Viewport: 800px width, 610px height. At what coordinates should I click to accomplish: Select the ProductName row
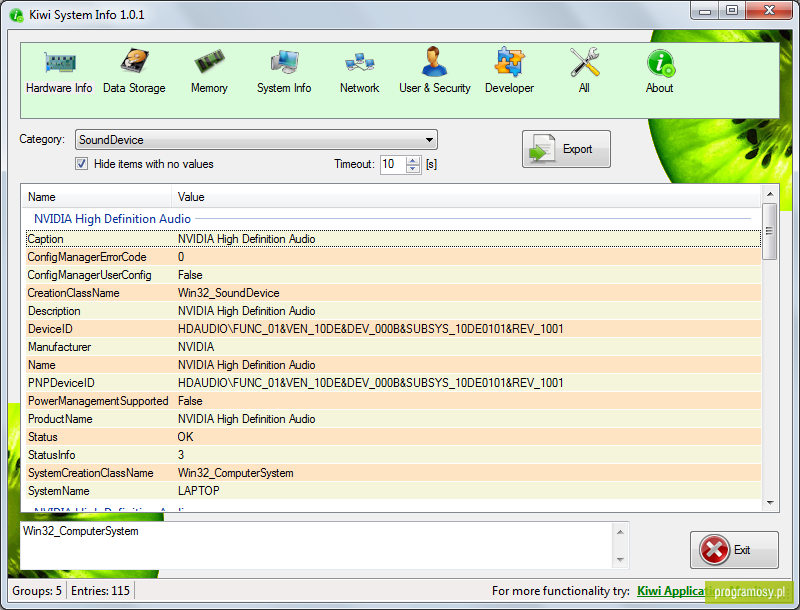[x=393, y=419]
